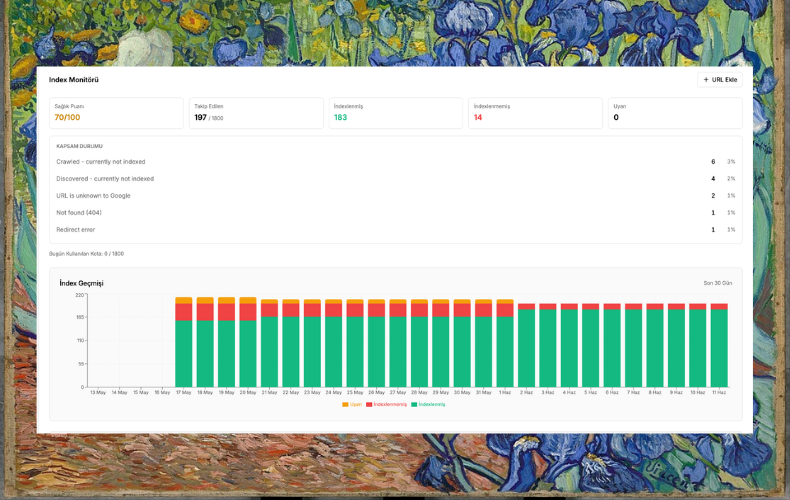
Task: Select the chart bar for 21 May
Action: click(x=270, y=343)
